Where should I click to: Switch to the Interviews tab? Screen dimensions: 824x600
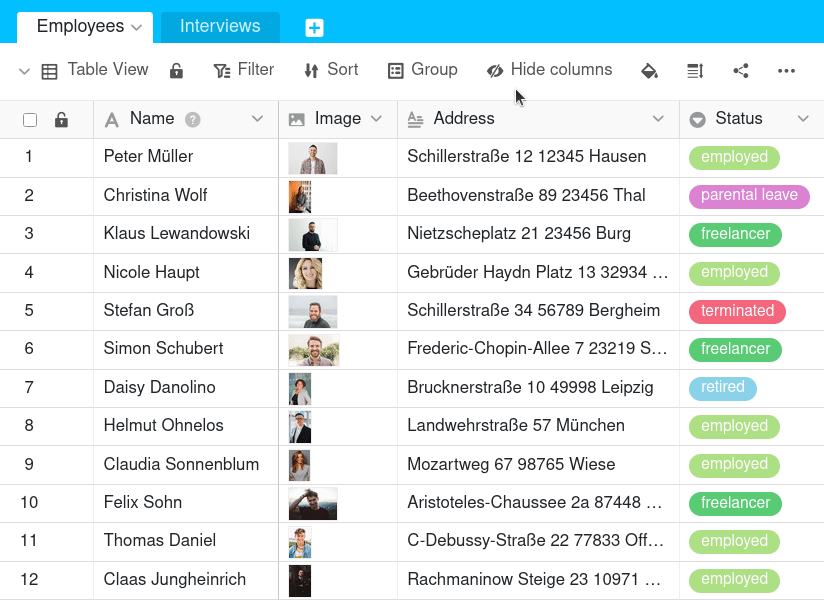[x=220, y=27]
